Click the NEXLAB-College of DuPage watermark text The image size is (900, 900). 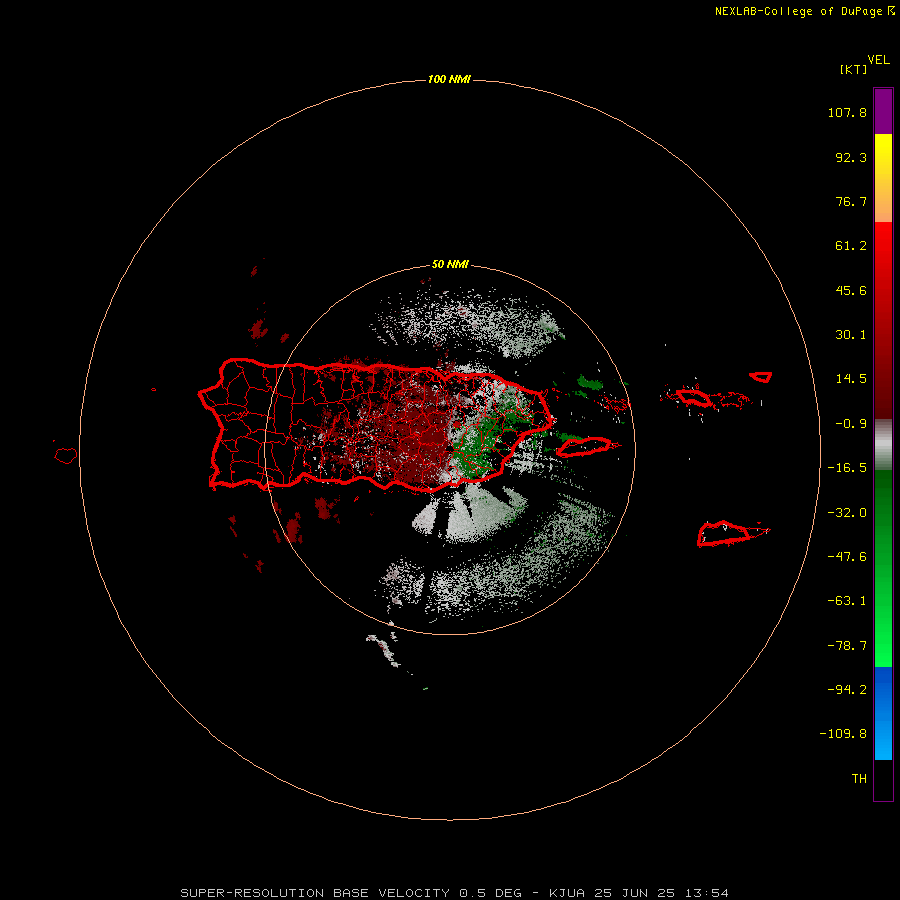coord(804,11)
